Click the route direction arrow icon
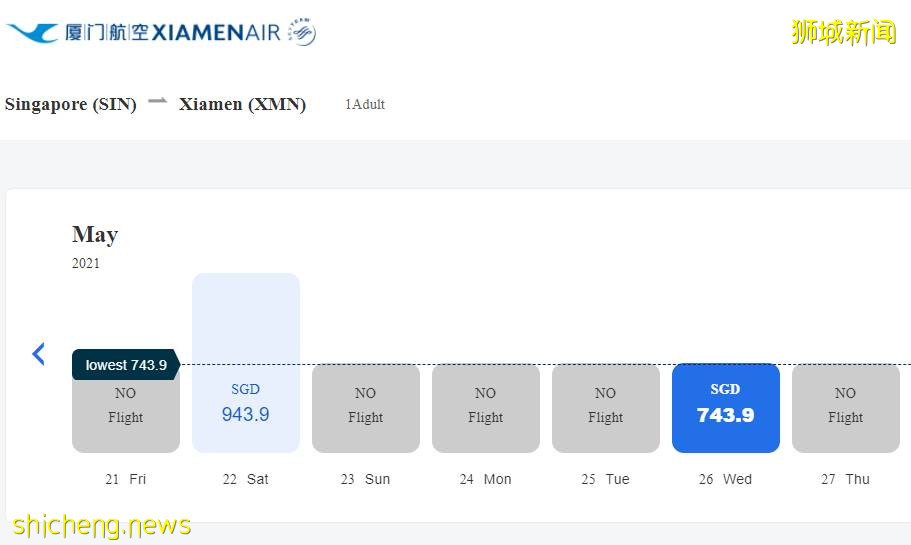The height and width of the screenshot is (545, 911). 157,101
